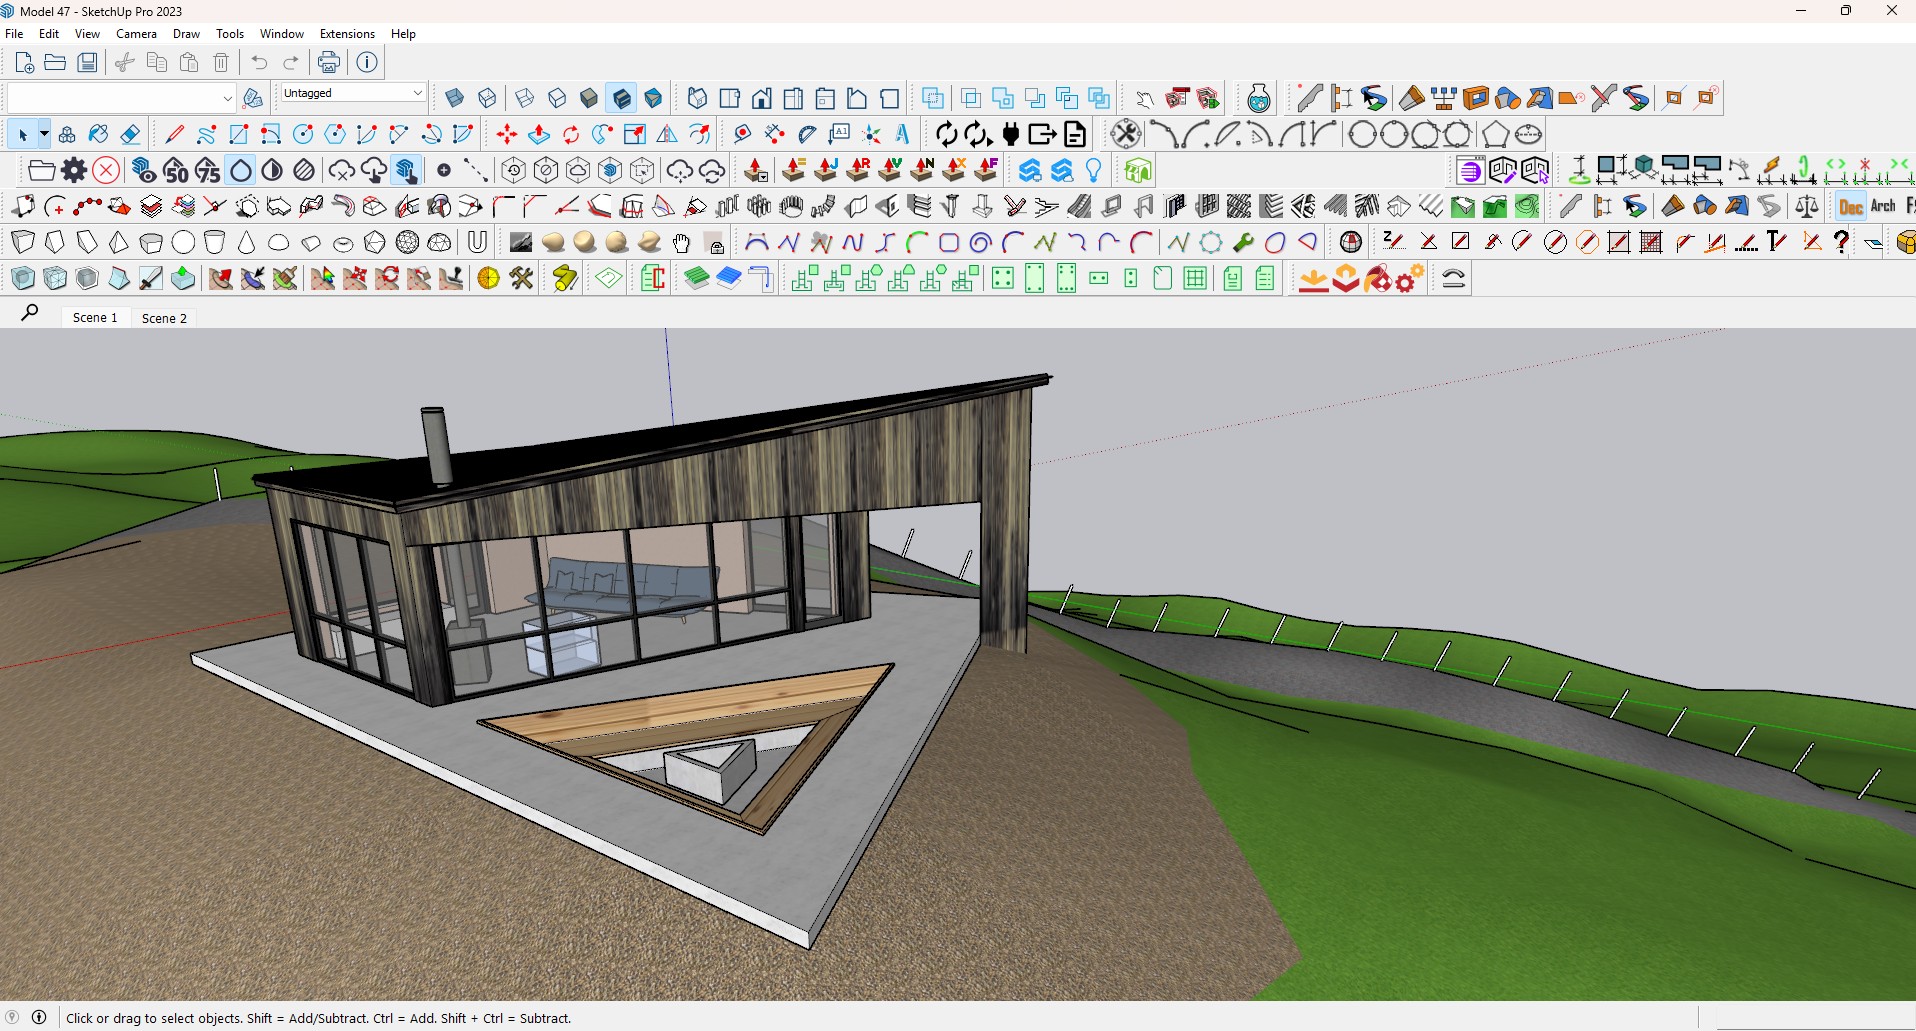Click the Redo arrow icon

coord(291,62)
